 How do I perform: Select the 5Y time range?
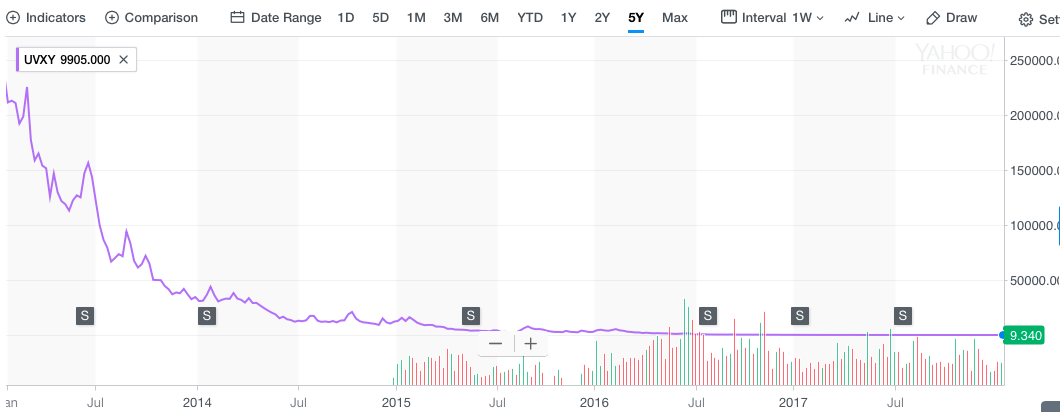(636, 18)
